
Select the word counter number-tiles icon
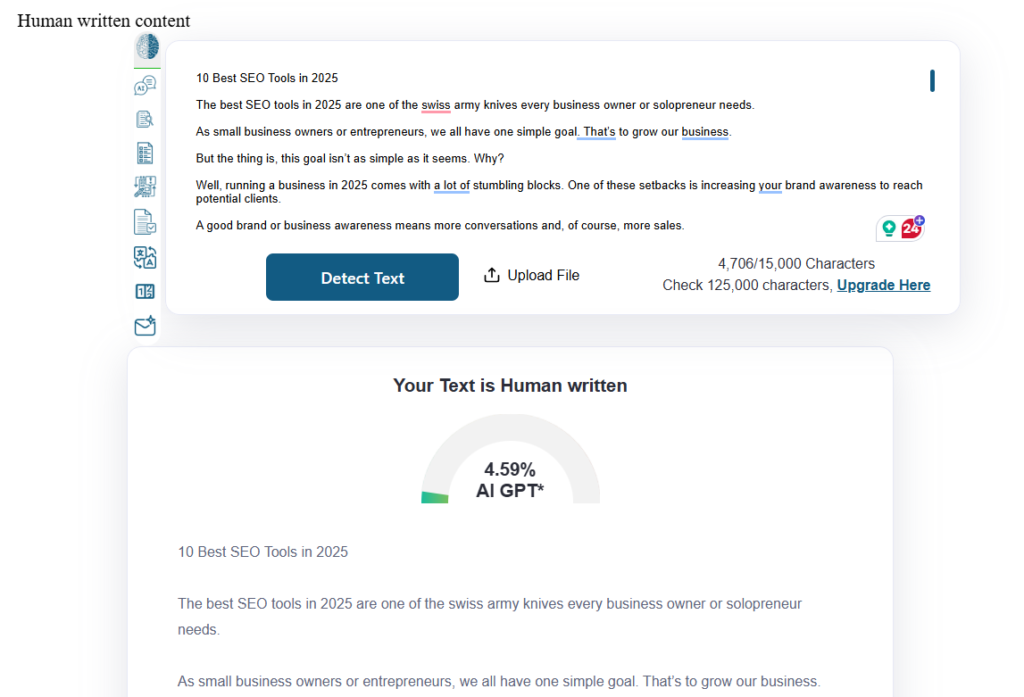[x=145, y=291]
